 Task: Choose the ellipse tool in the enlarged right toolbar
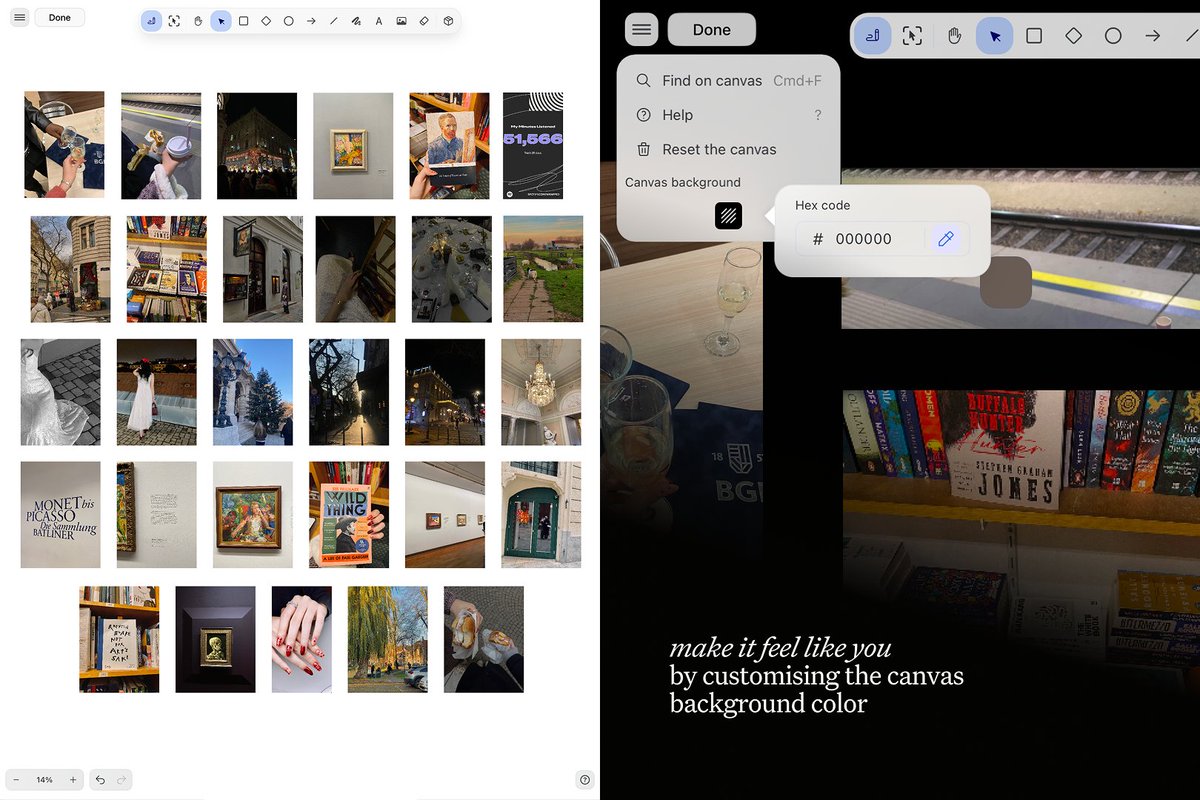1113,36
